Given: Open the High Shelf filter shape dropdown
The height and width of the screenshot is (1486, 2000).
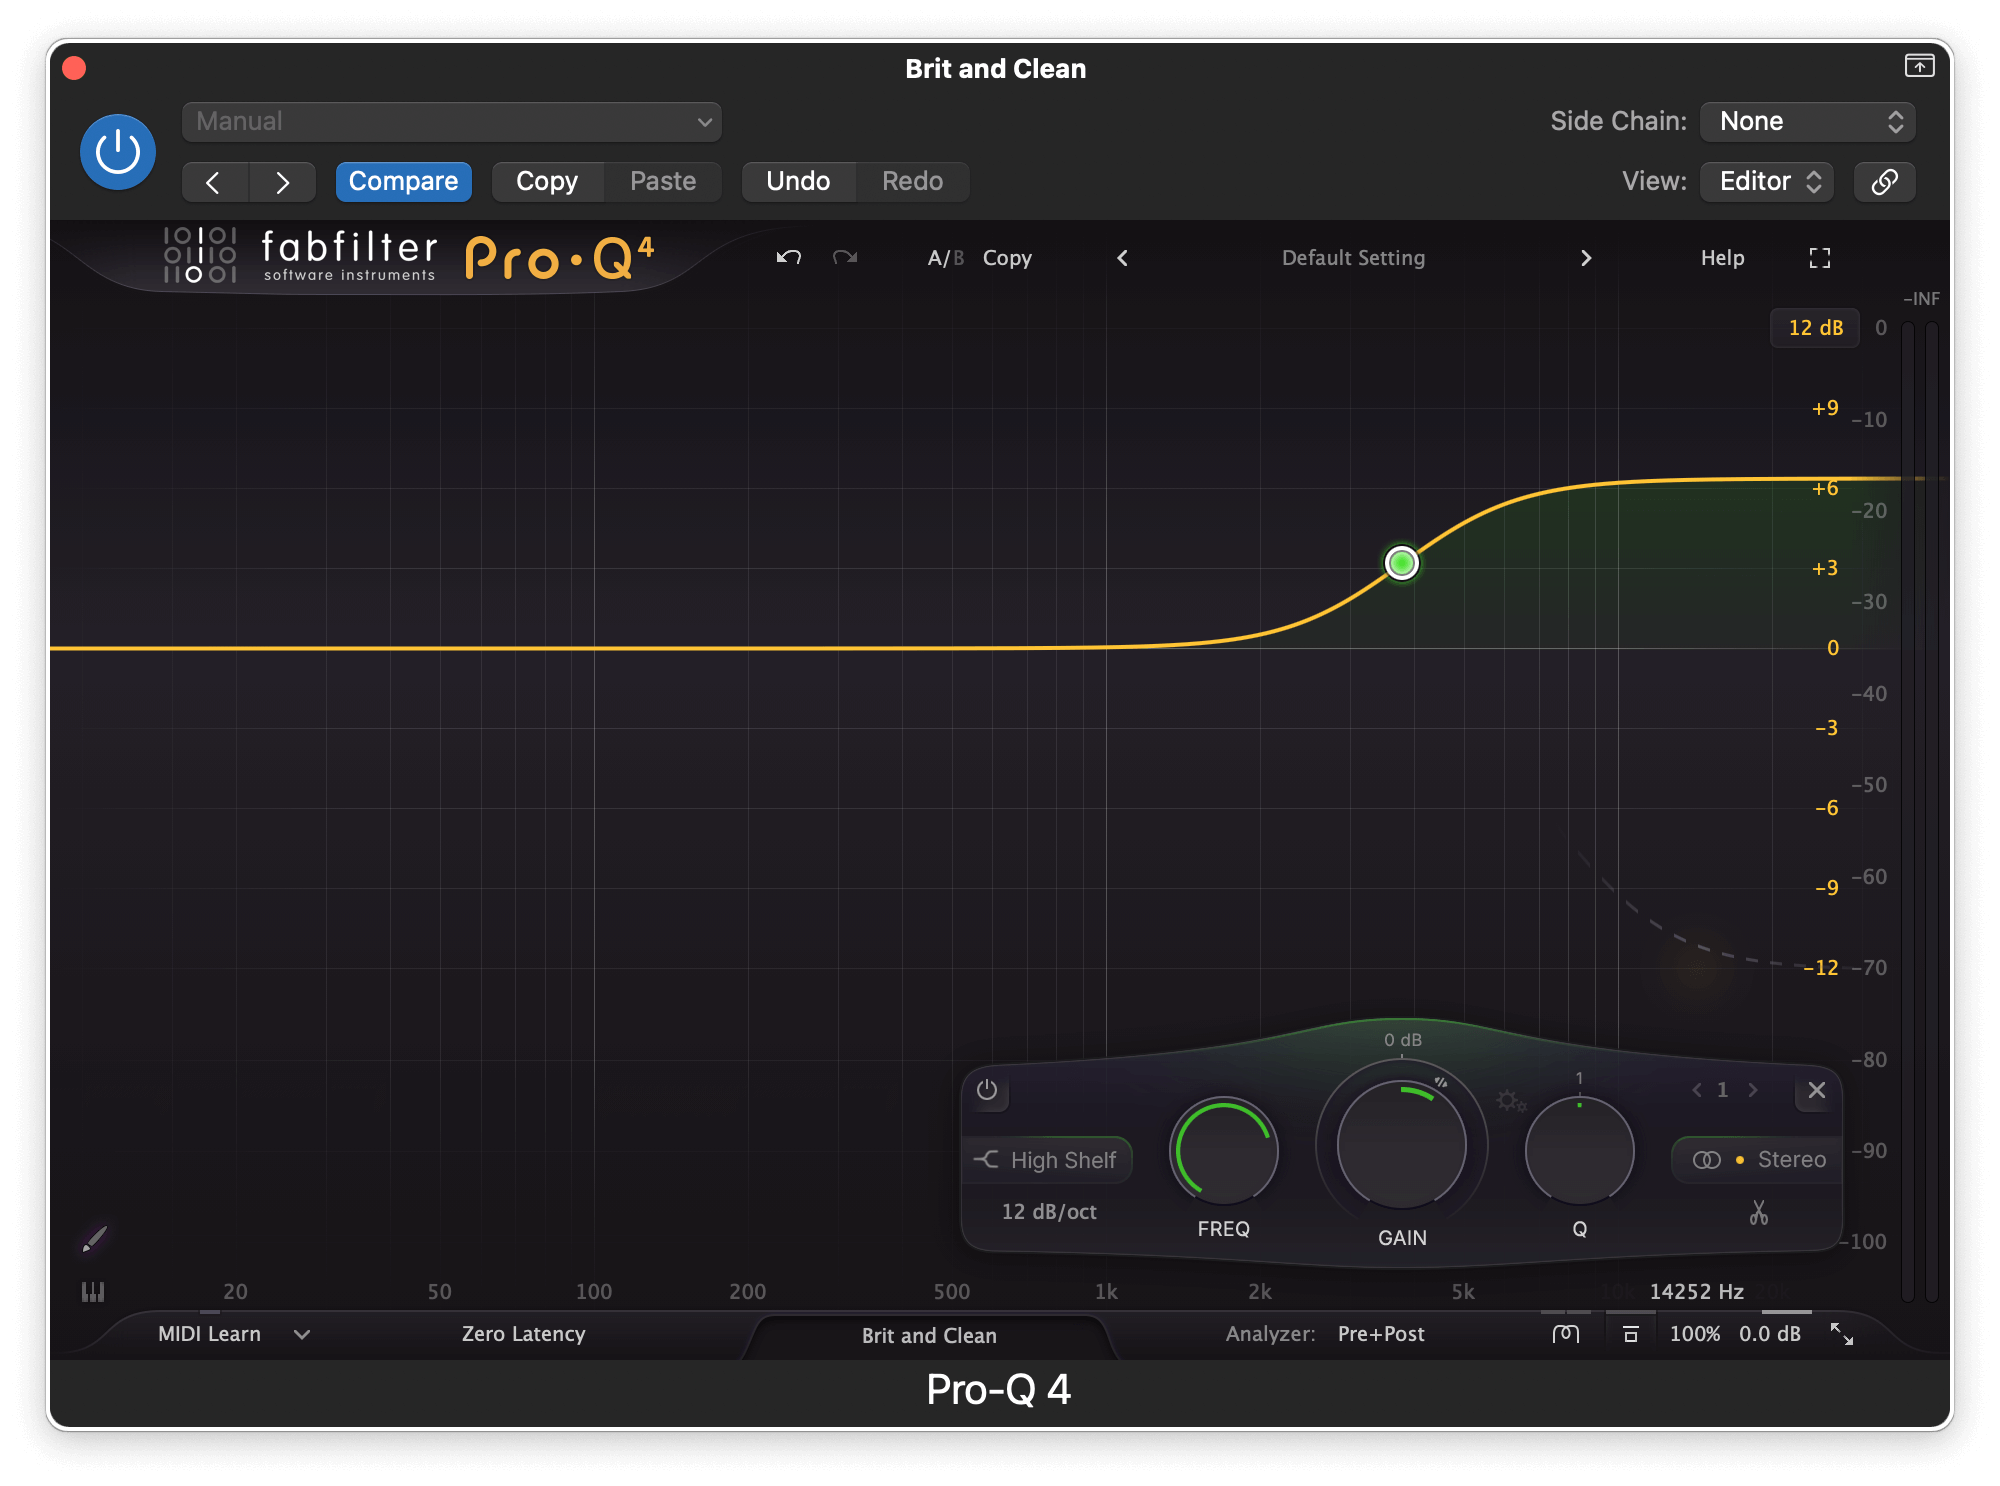Looking at the screenshot, I should pos(1047,1160).
